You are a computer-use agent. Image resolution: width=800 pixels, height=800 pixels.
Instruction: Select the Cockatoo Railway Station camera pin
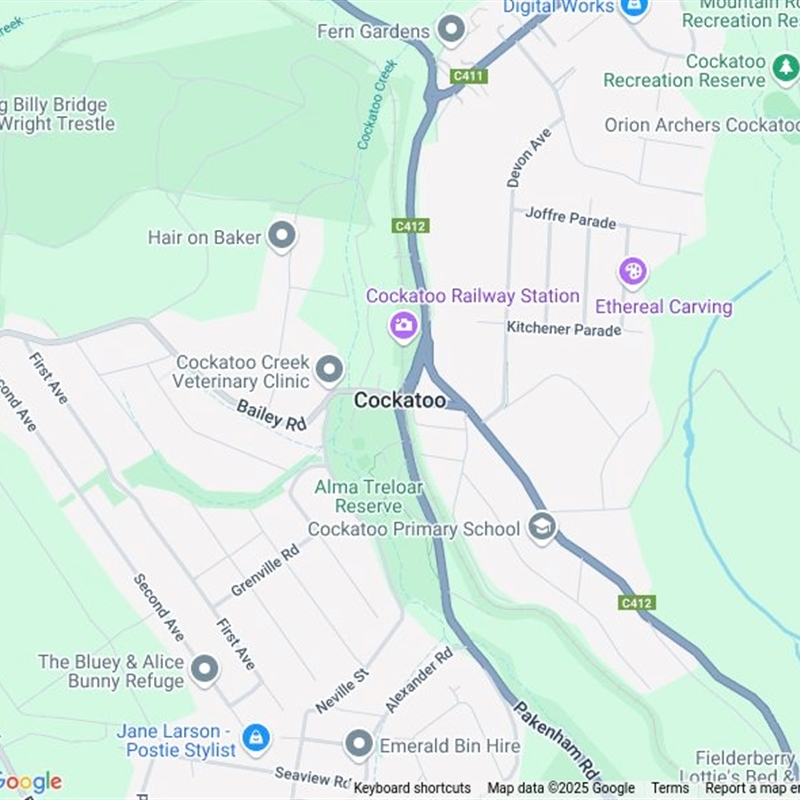pyautogui.click(x=404, y=326)
